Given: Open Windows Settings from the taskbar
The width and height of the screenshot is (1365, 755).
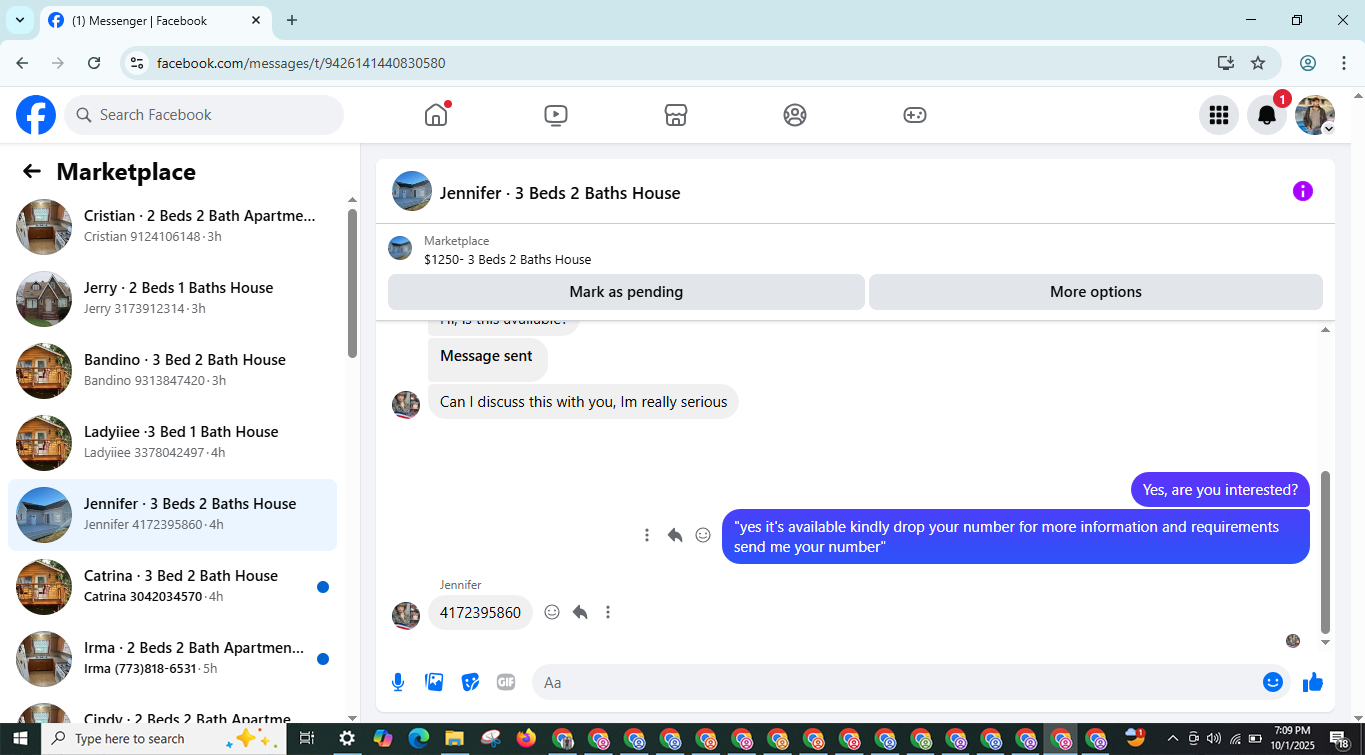Looking at the screenshot, I should coord(347,739).
